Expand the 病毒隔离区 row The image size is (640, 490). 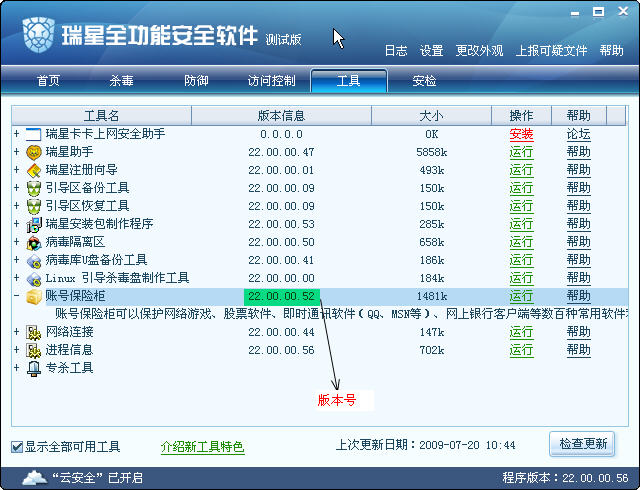16,242
